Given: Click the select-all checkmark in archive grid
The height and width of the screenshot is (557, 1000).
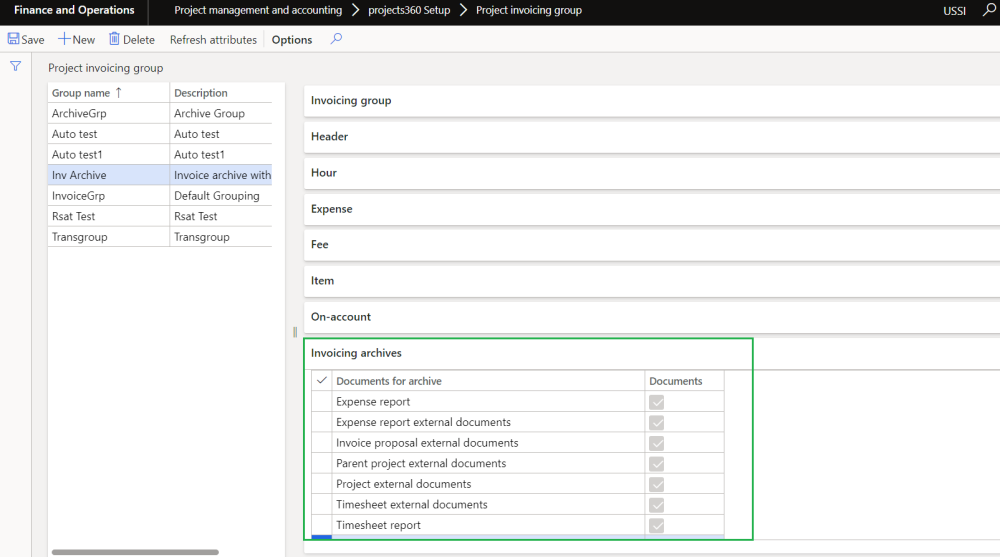Looking at the screenshot, I should 322,381.
